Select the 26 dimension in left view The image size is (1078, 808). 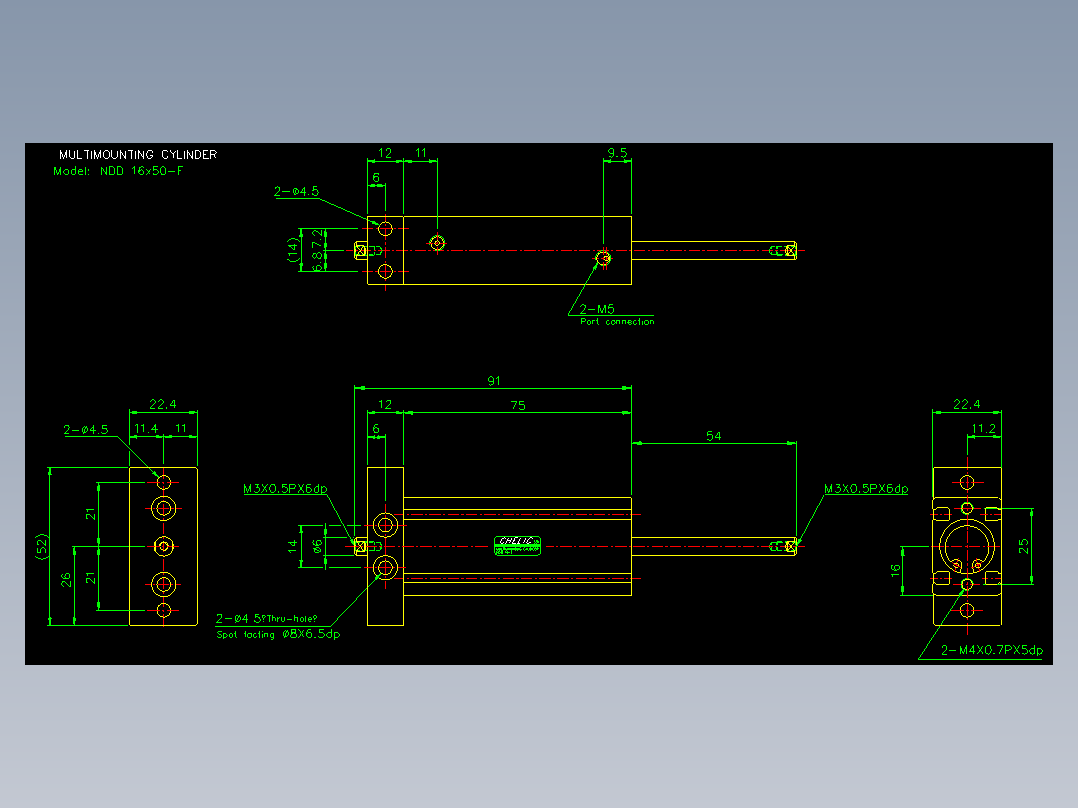click(66, 580)
